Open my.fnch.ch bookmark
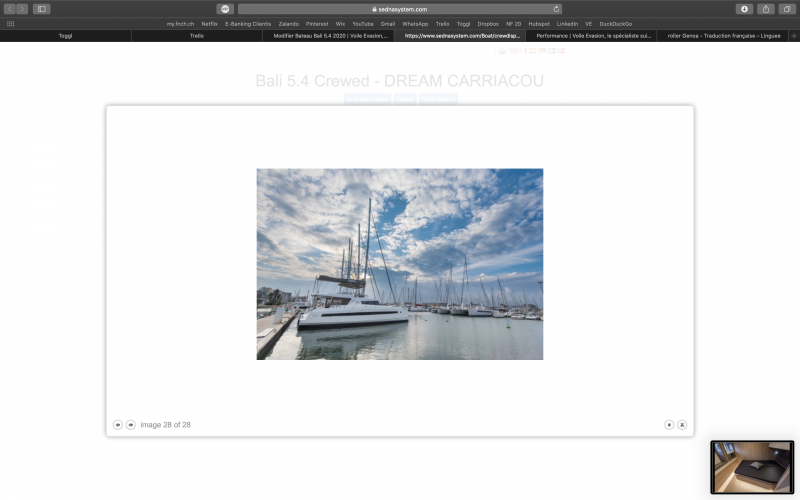Image resolution: width=800 pixels, height=500 pixels. coord(180,23)
